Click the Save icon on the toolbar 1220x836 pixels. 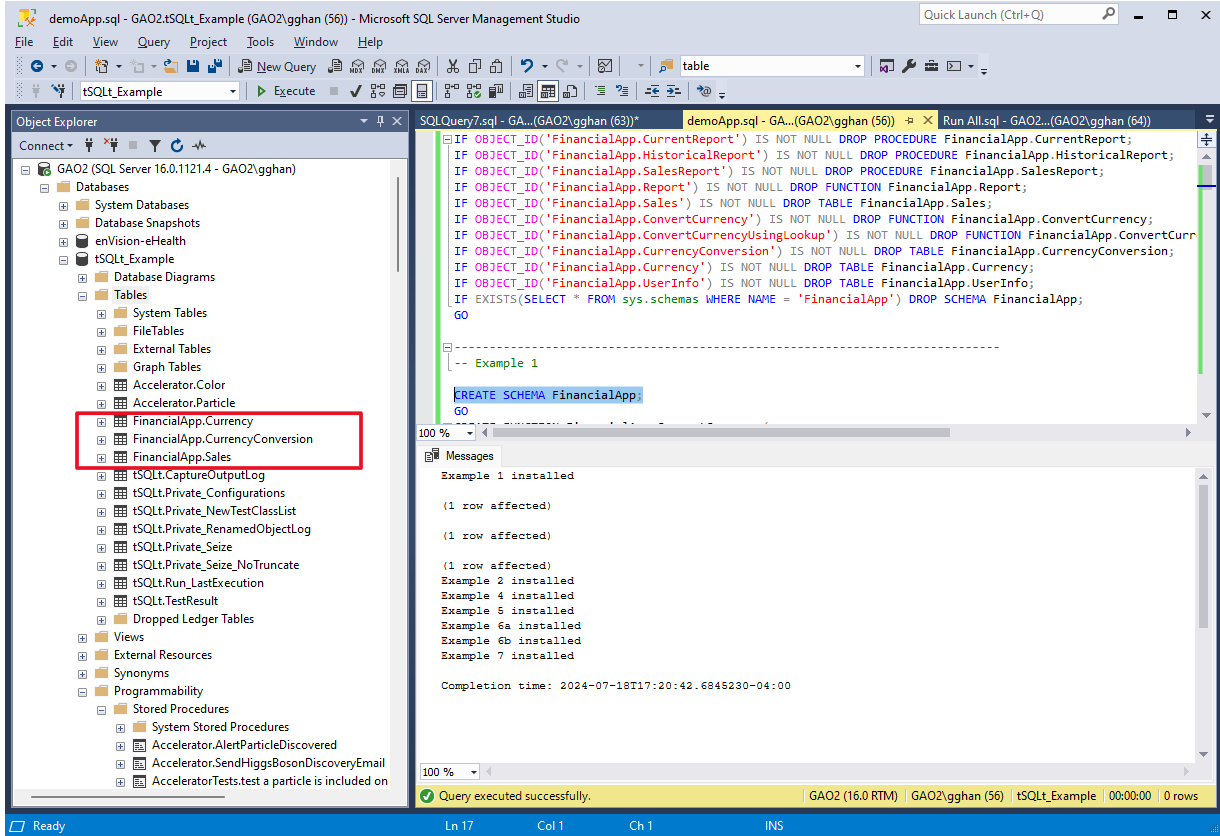tap(194, 66)
